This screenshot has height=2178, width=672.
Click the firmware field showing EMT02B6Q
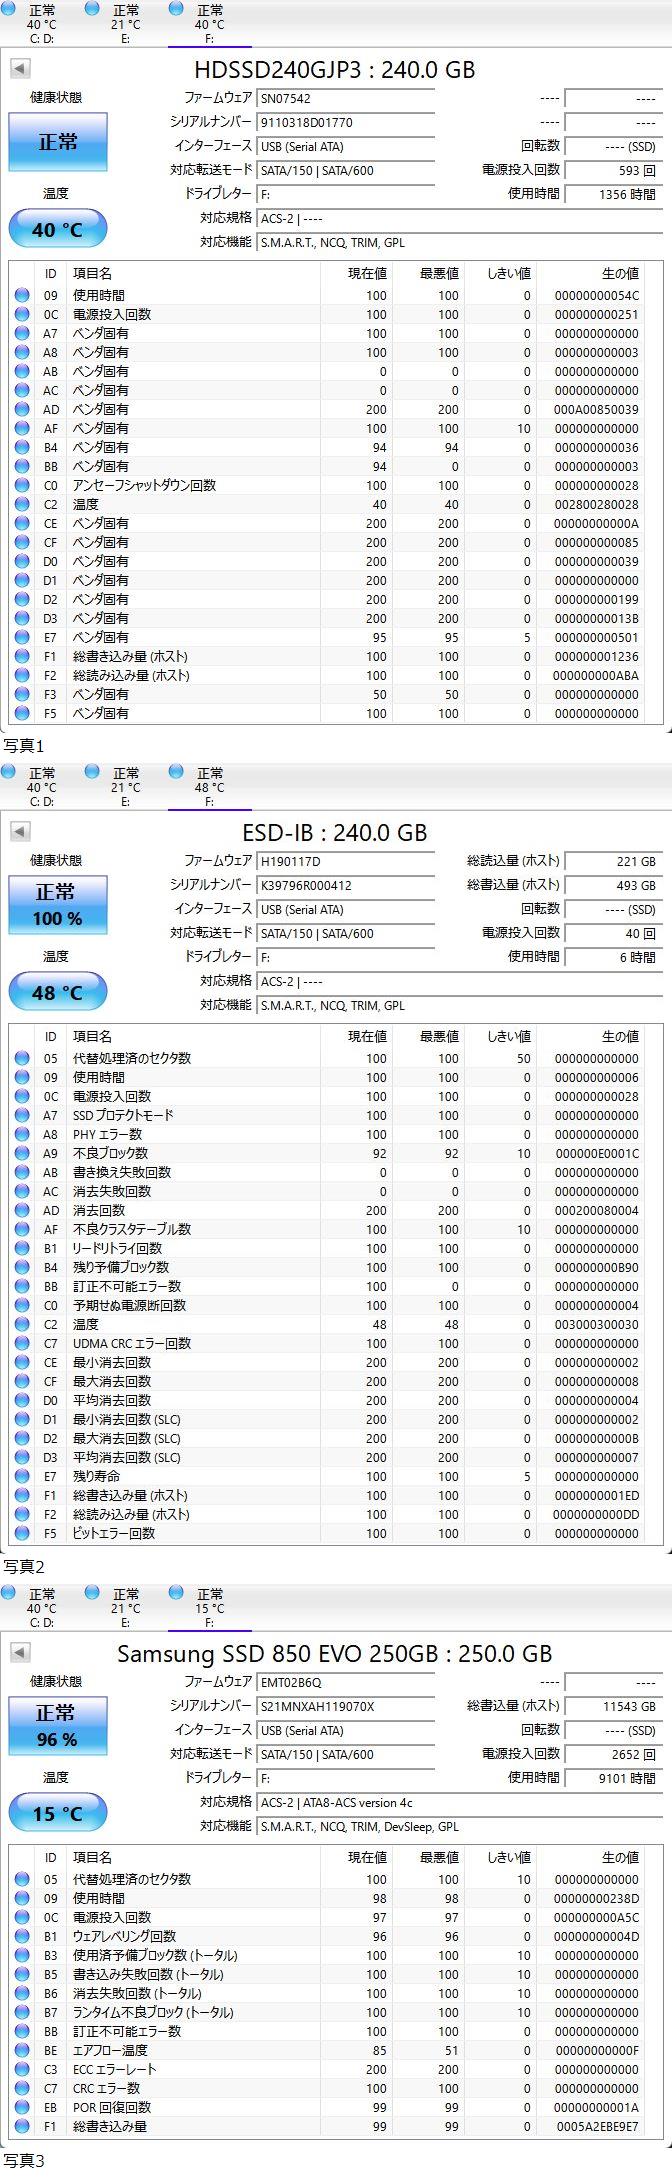[346, 1682]
